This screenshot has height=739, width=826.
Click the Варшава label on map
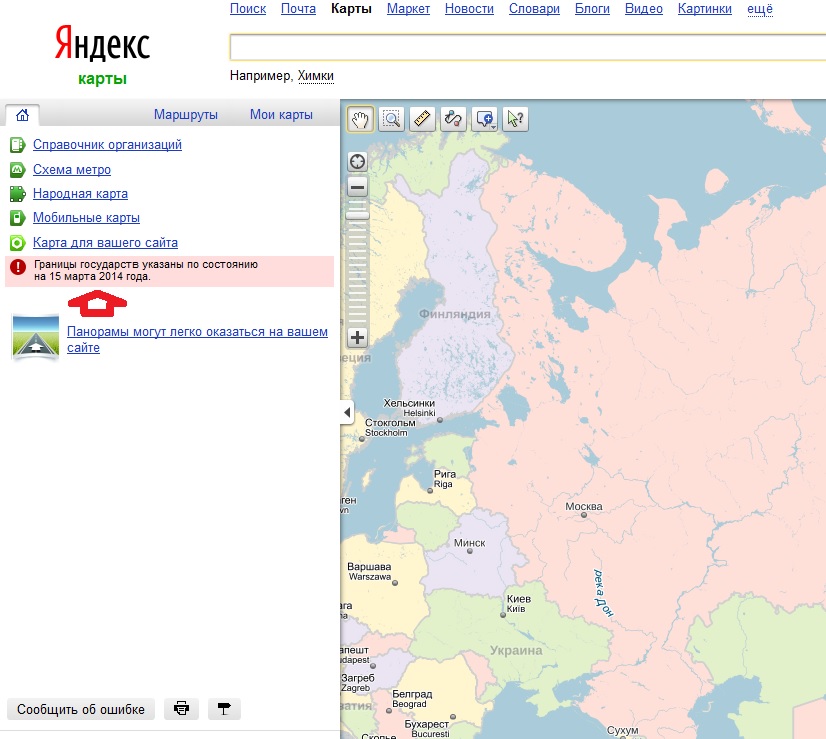[x=369, y=567]
